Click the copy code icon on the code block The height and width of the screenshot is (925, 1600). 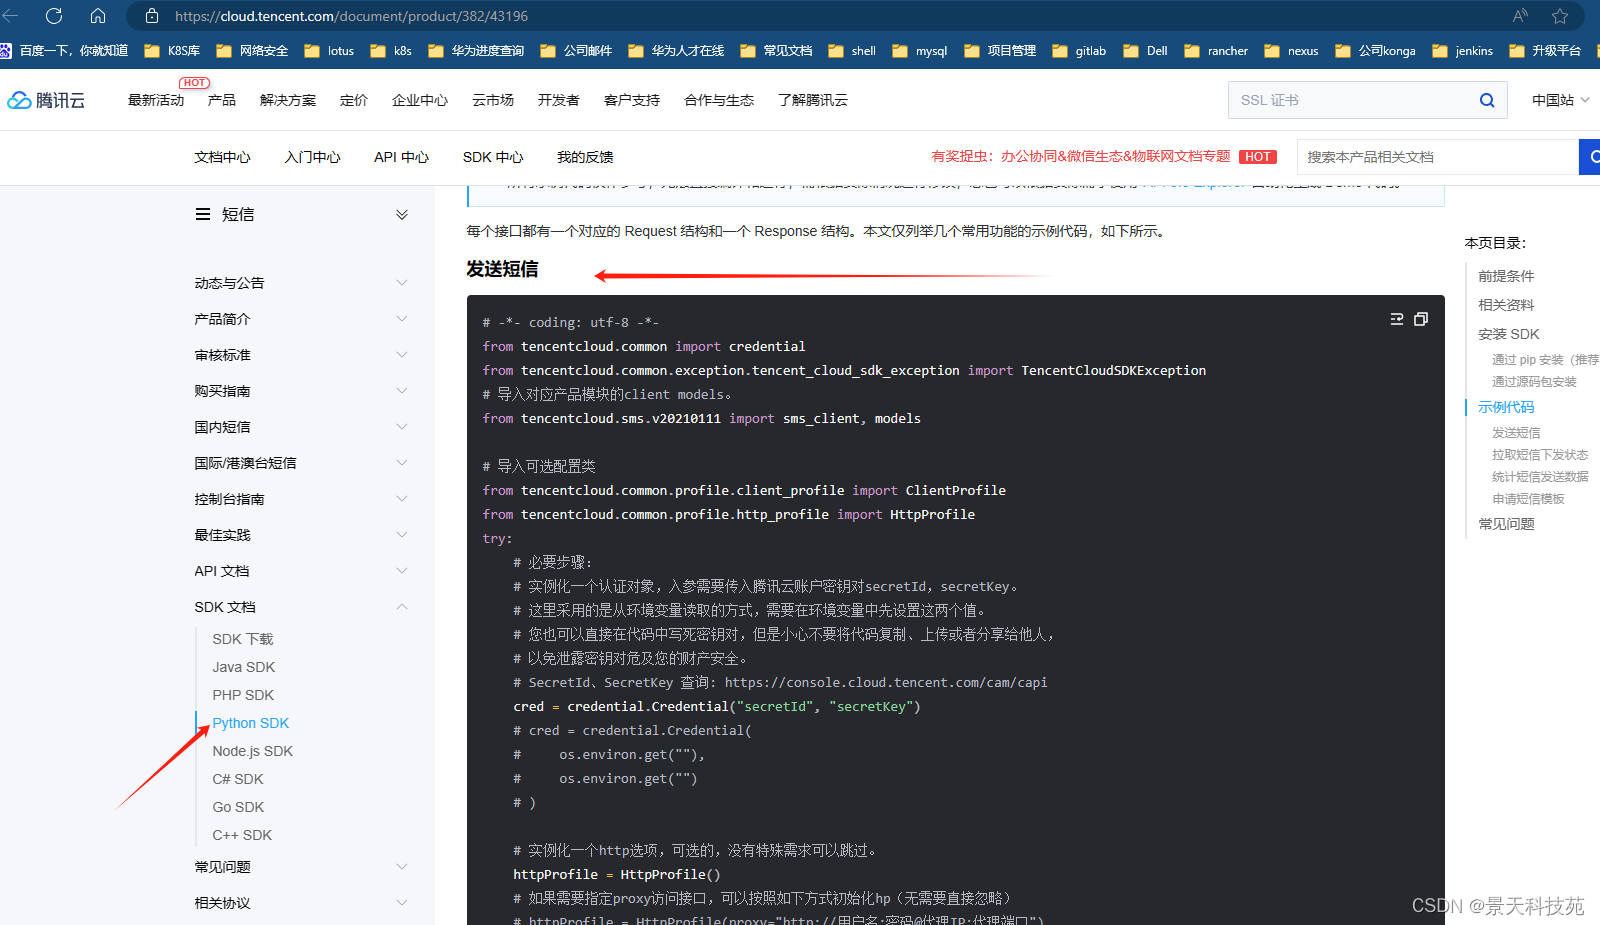click(1421, 319)
